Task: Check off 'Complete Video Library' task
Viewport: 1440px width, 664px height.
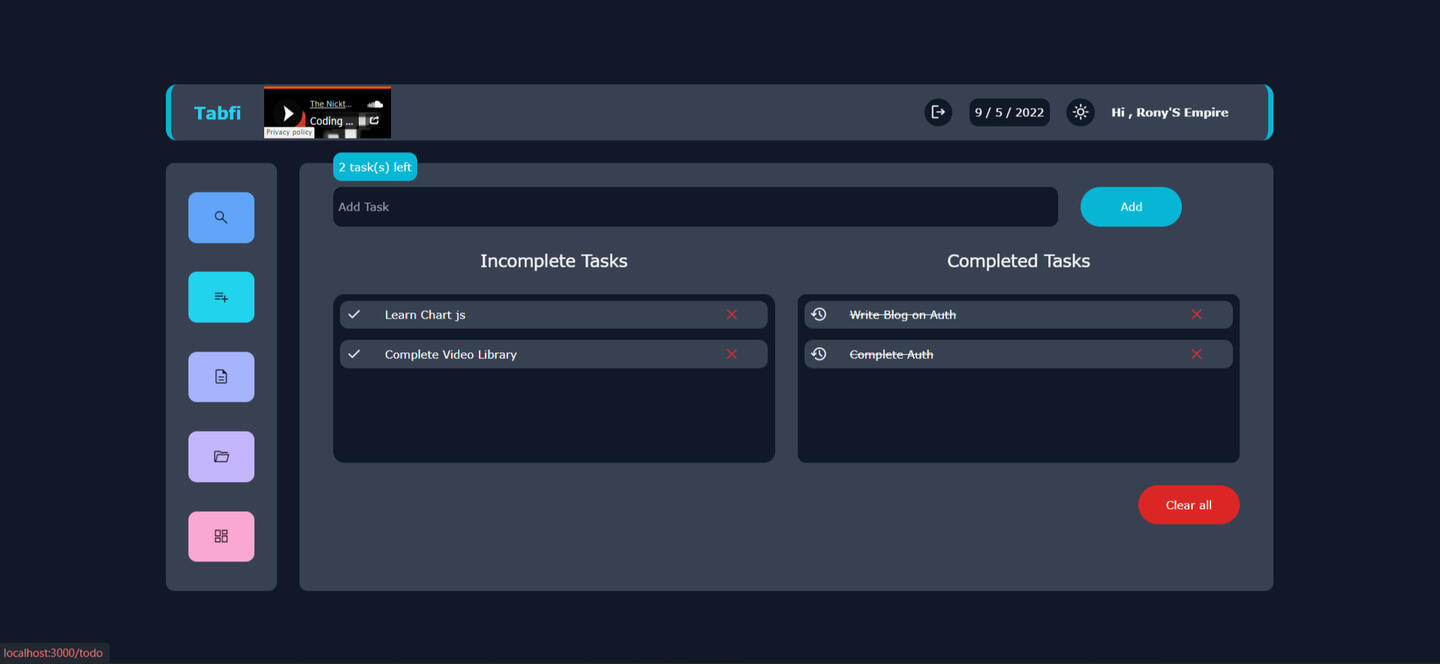Action: pyautogui.click(x=354, y=354)
